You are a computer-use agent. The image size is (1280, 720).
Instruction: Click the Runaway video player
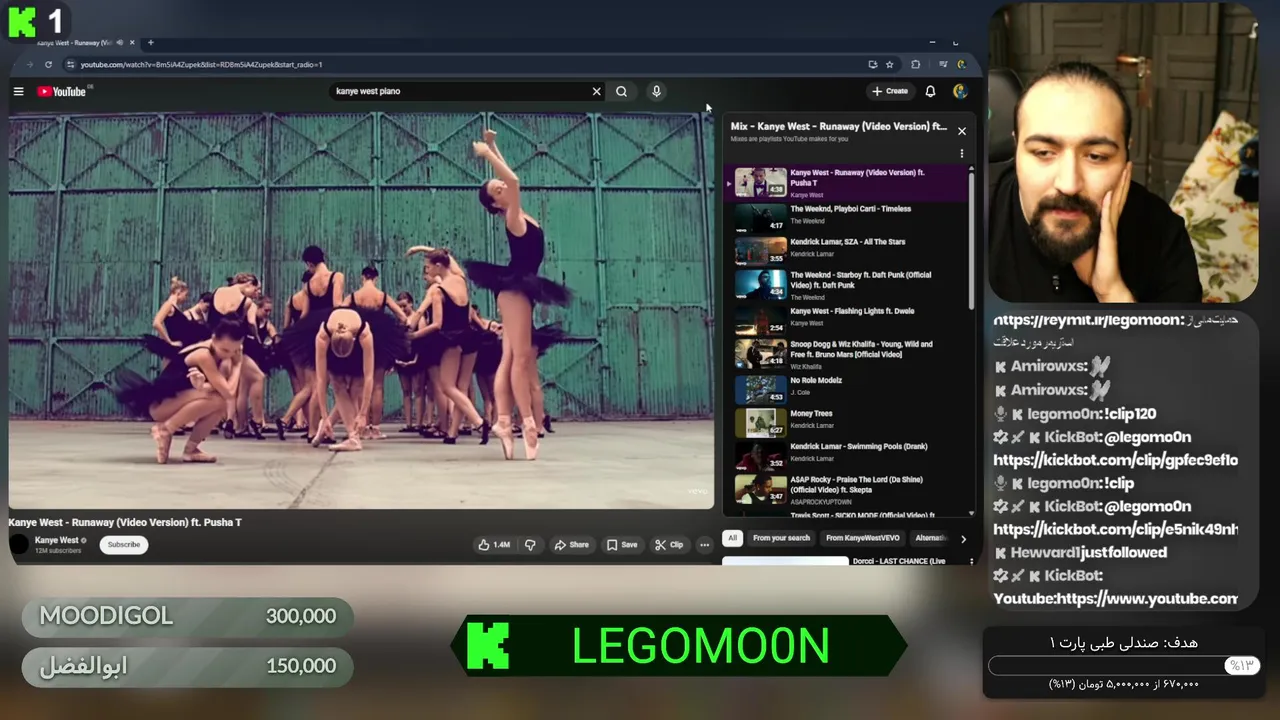(361, 310)
